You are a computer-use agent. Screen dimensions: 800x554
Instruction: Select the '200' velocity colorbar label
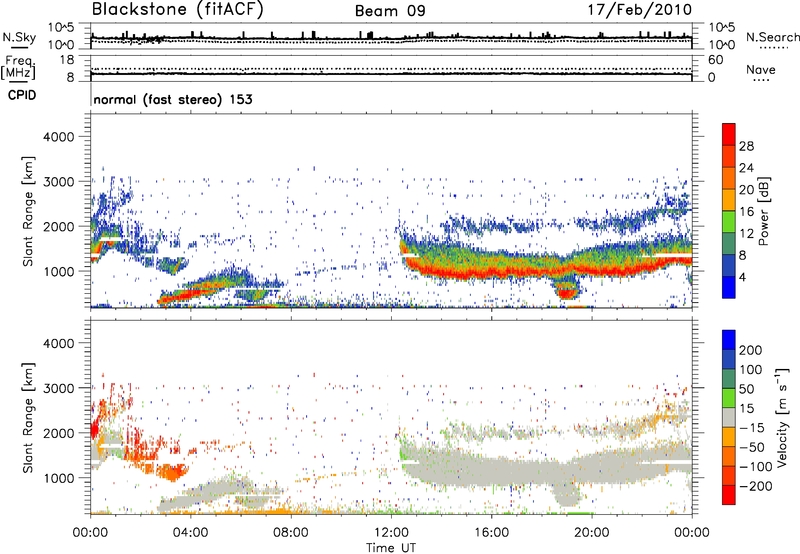(x=751, y=350)
